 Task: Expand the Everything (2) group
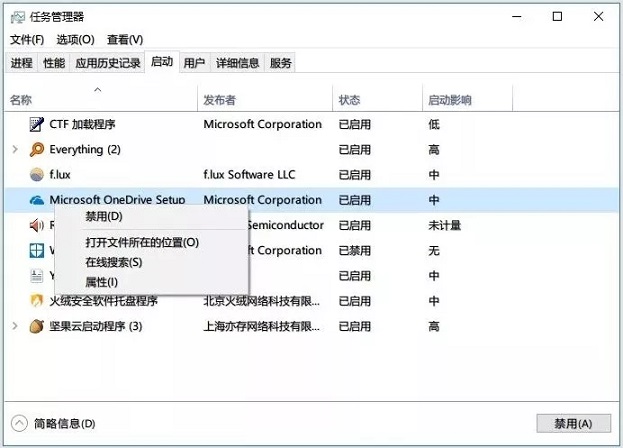click(14, 150)
